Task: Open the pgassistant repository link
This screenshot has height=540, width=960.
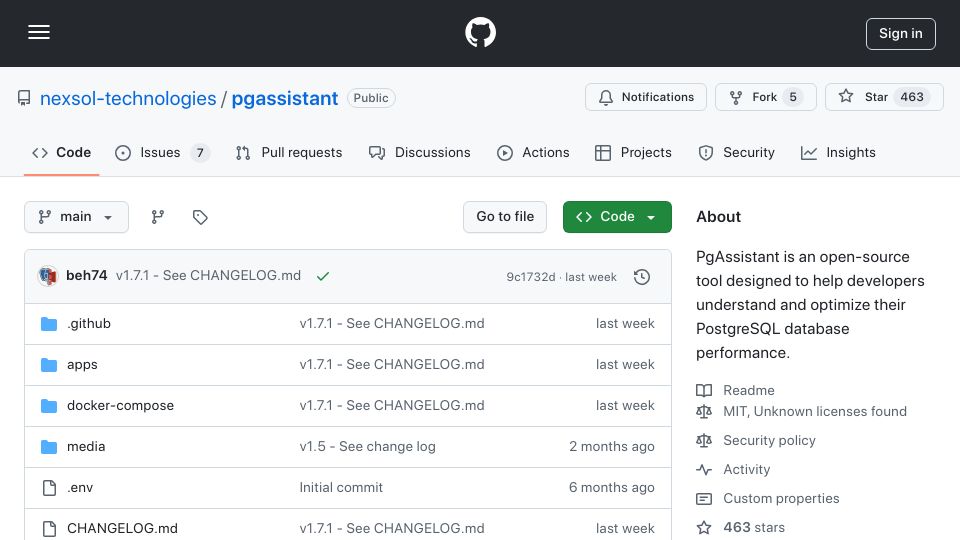Action: pos(285,99)
